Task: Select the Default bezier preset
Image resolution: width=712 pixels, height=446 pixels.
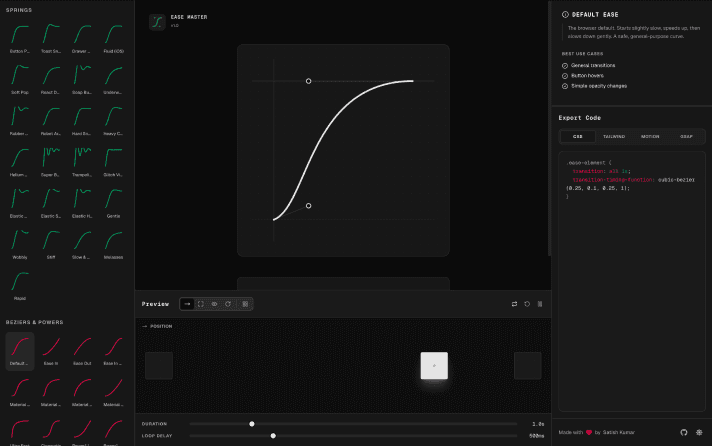Action: tap(20, 351)
